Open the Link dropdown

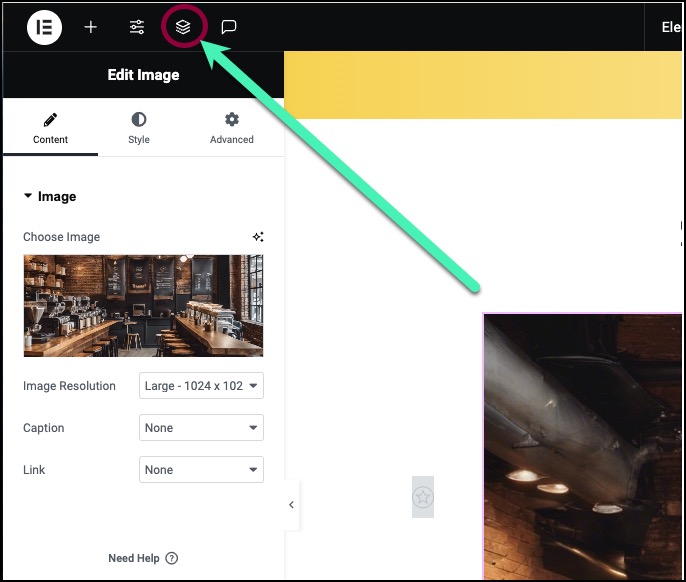point(201,470)
